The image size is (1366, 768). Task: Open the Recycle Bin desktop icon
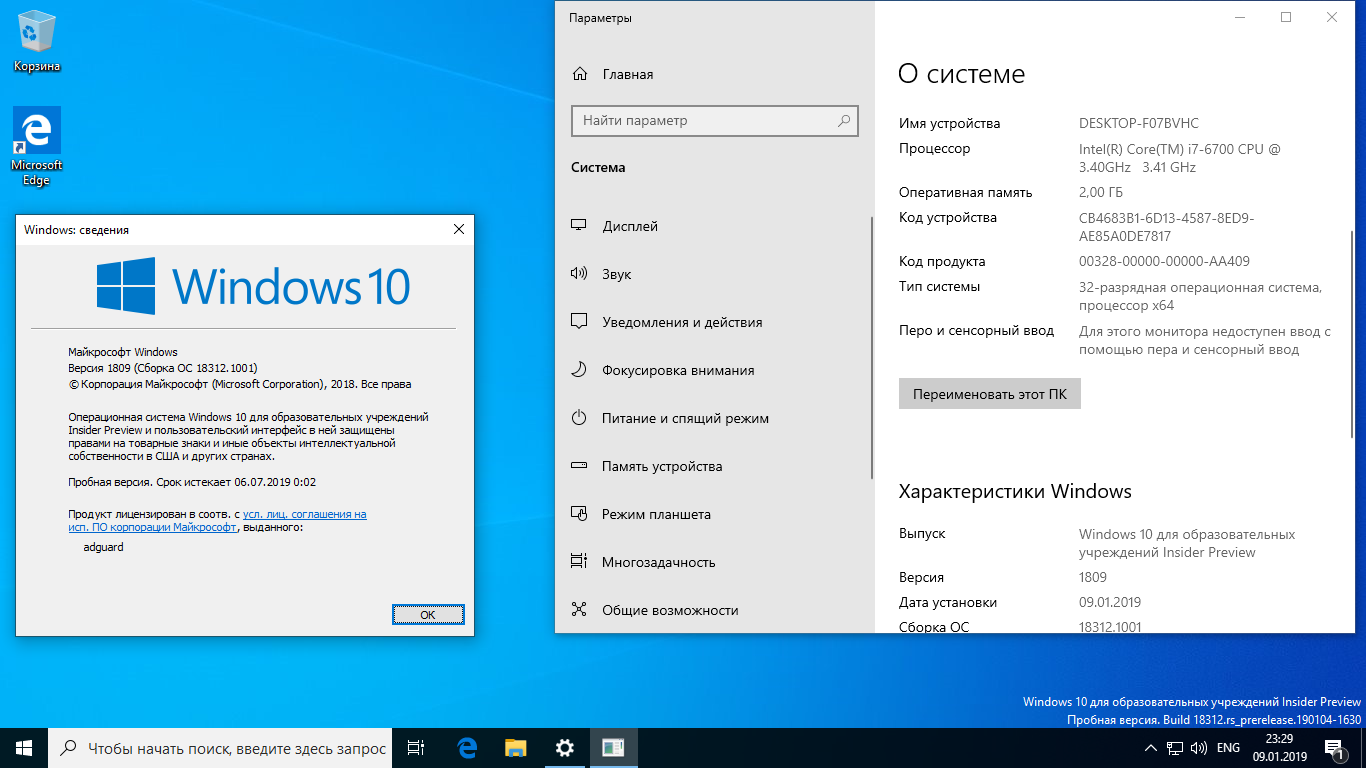(x=37, y=42)
